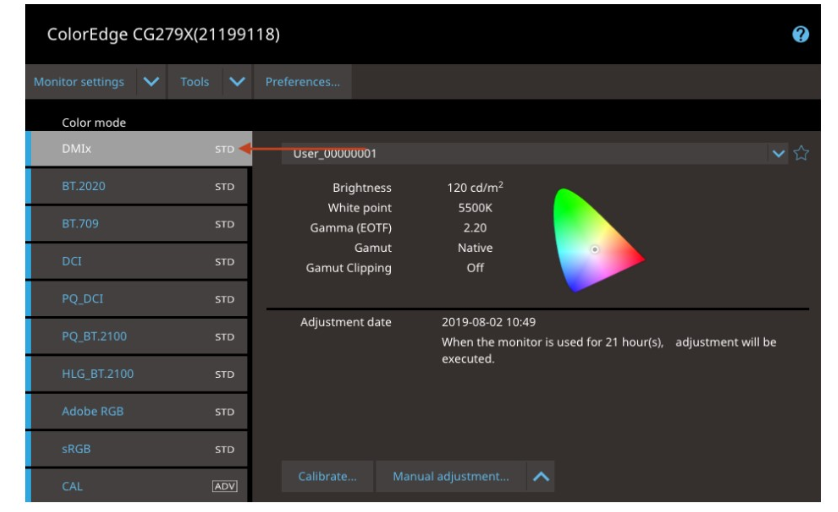Select the DMIx color mode

coord(139,149)
